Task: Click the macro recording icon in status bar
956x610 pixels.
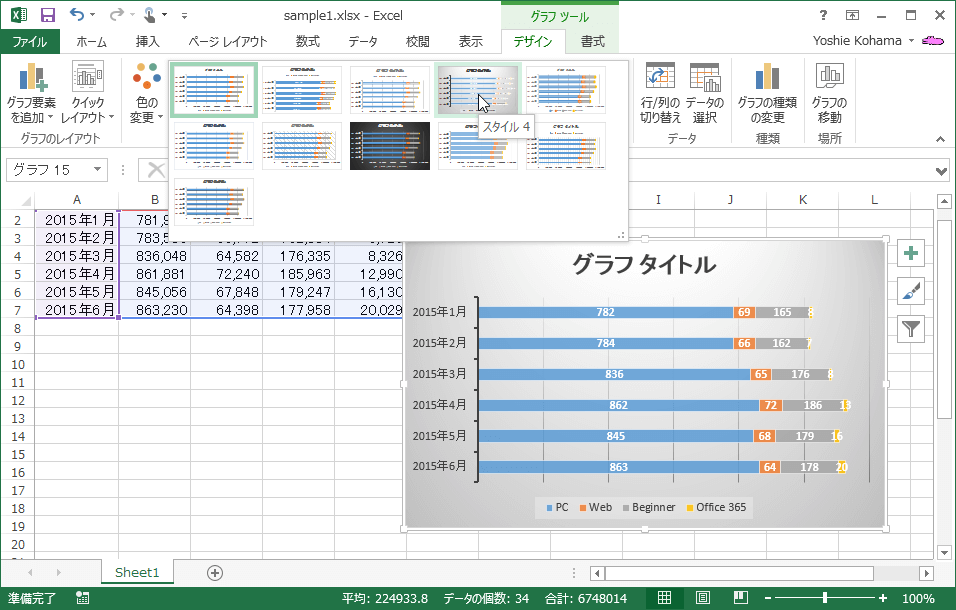Action: click(x=82, y=598)
